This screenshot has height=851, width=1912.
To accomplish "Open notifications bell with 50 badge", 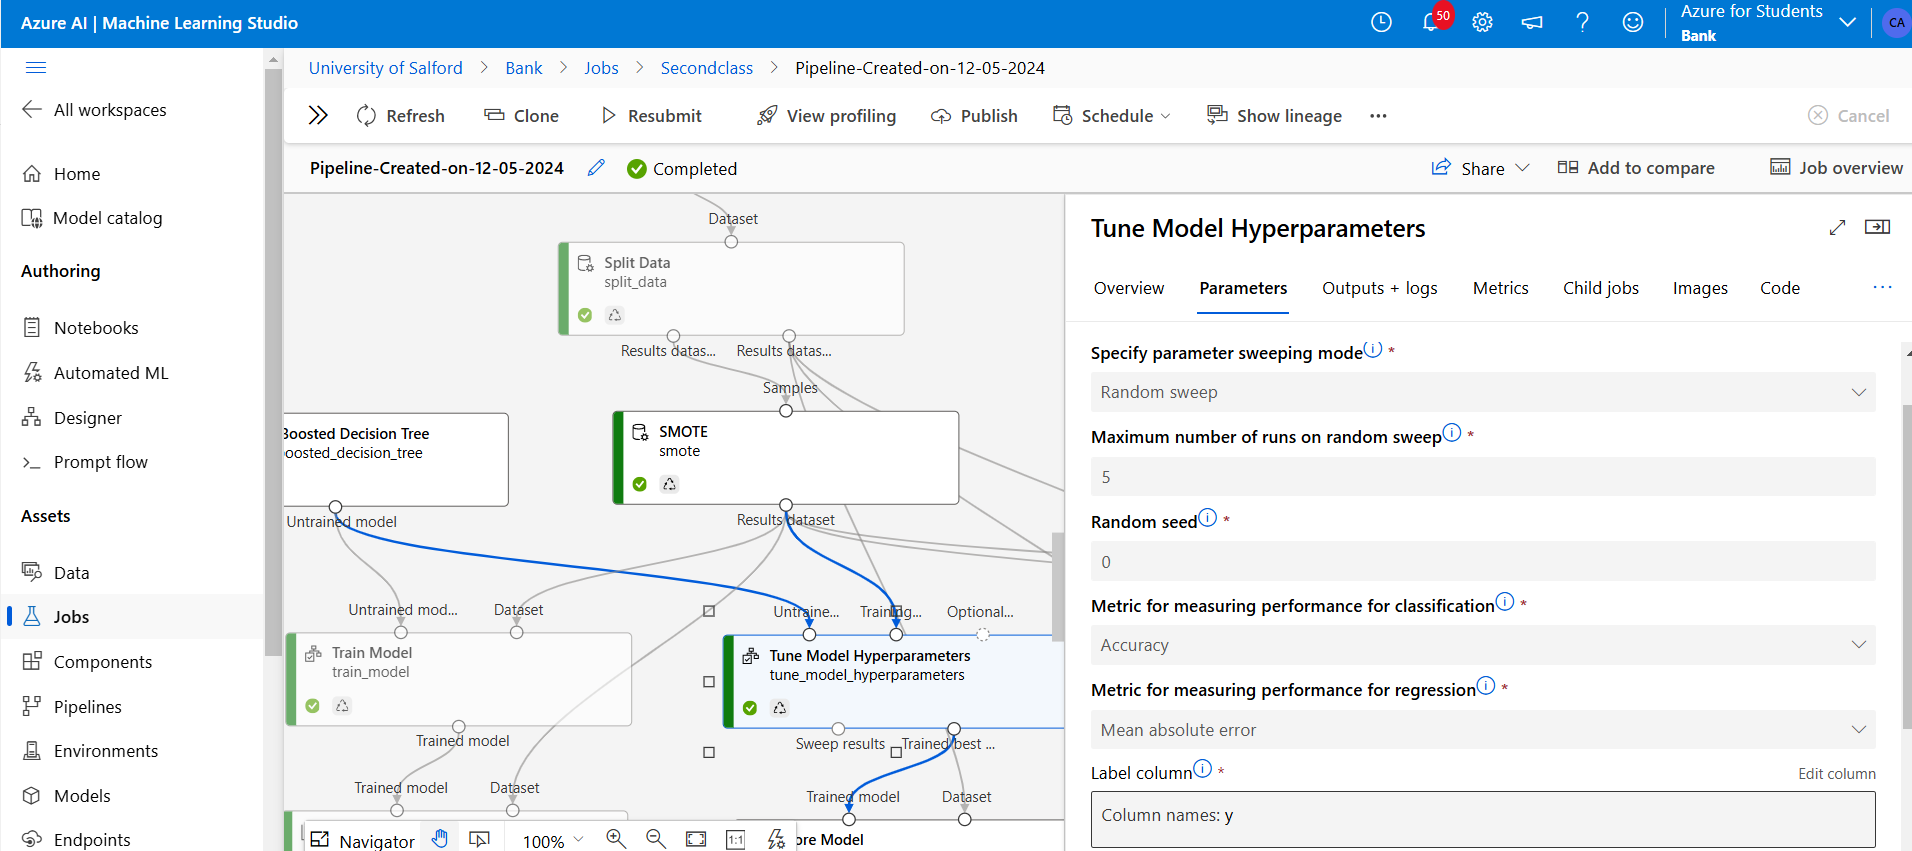I will click(1434, 21).
